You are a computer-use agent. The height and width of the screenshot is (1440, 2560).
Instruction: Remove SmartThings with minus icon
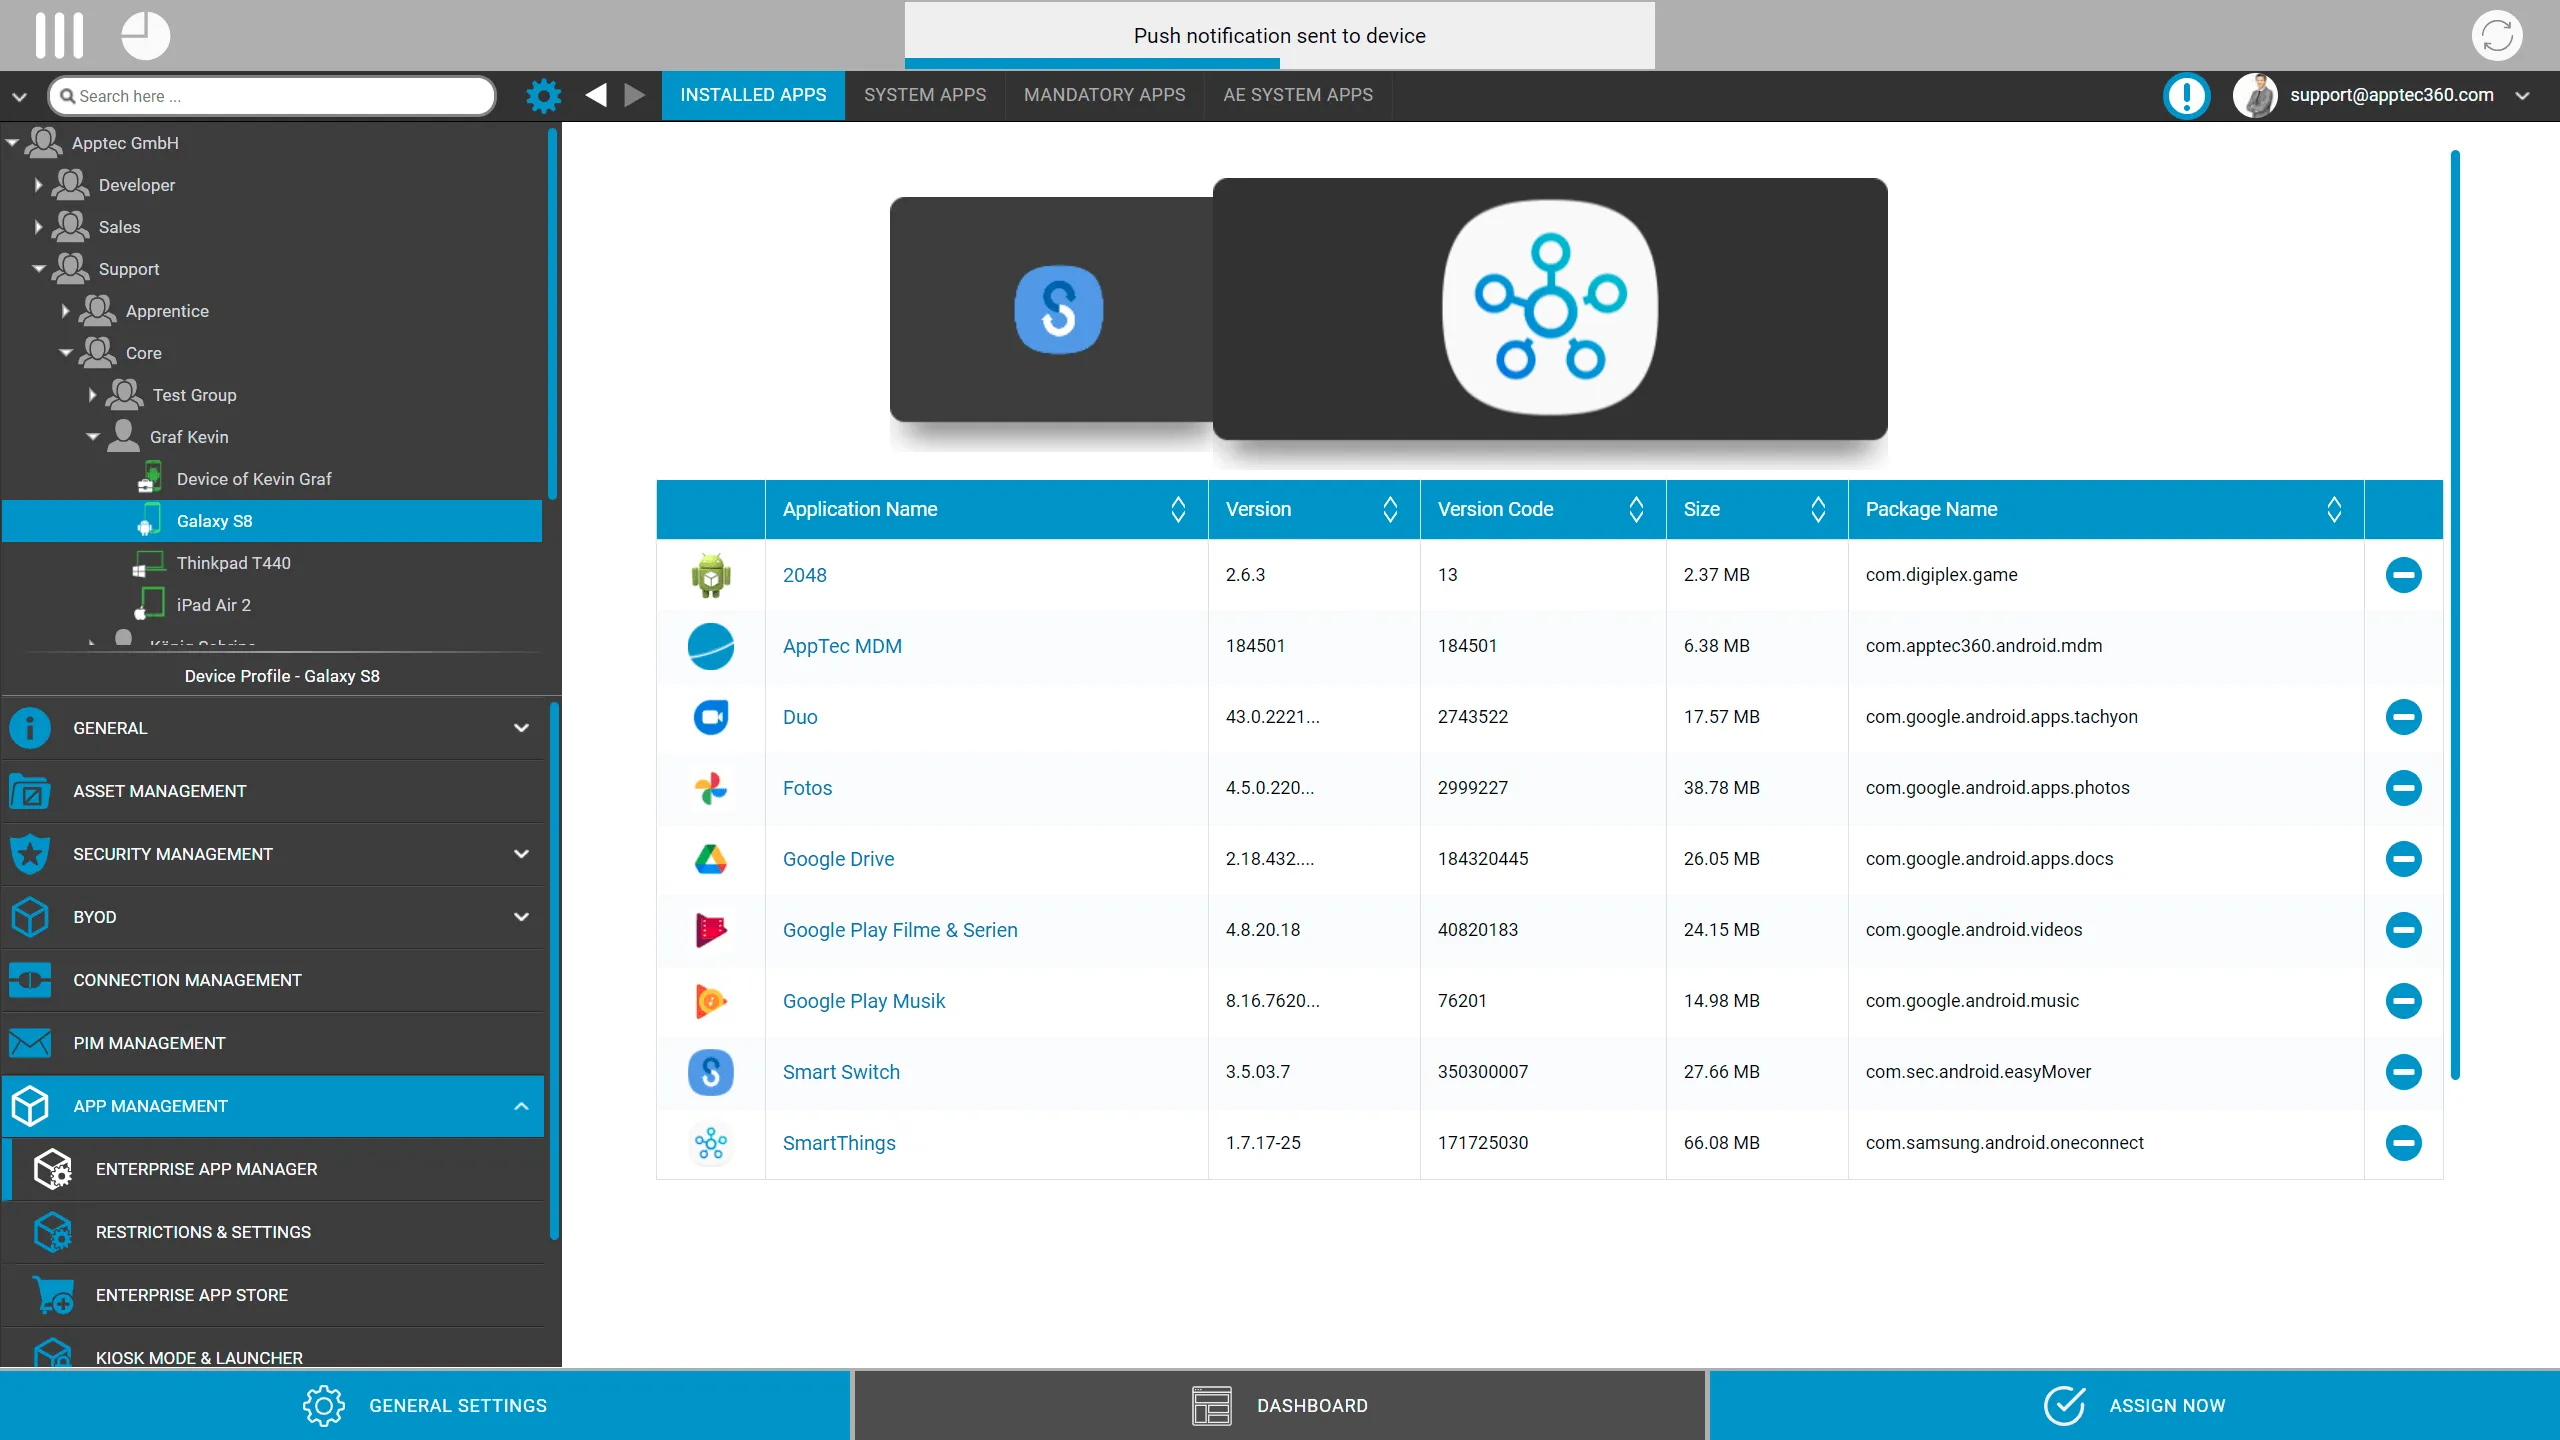coord(2403,1143)
